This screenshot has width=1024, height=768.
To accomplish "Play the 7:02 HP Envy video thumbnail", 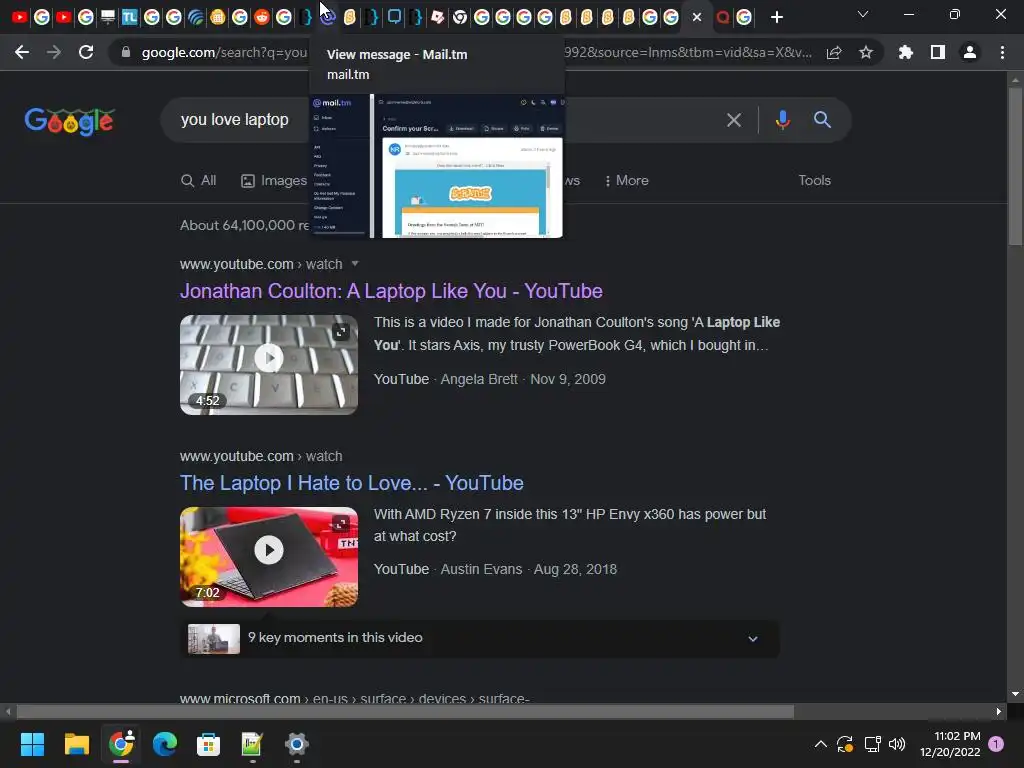I will click(x=269, y=556).
